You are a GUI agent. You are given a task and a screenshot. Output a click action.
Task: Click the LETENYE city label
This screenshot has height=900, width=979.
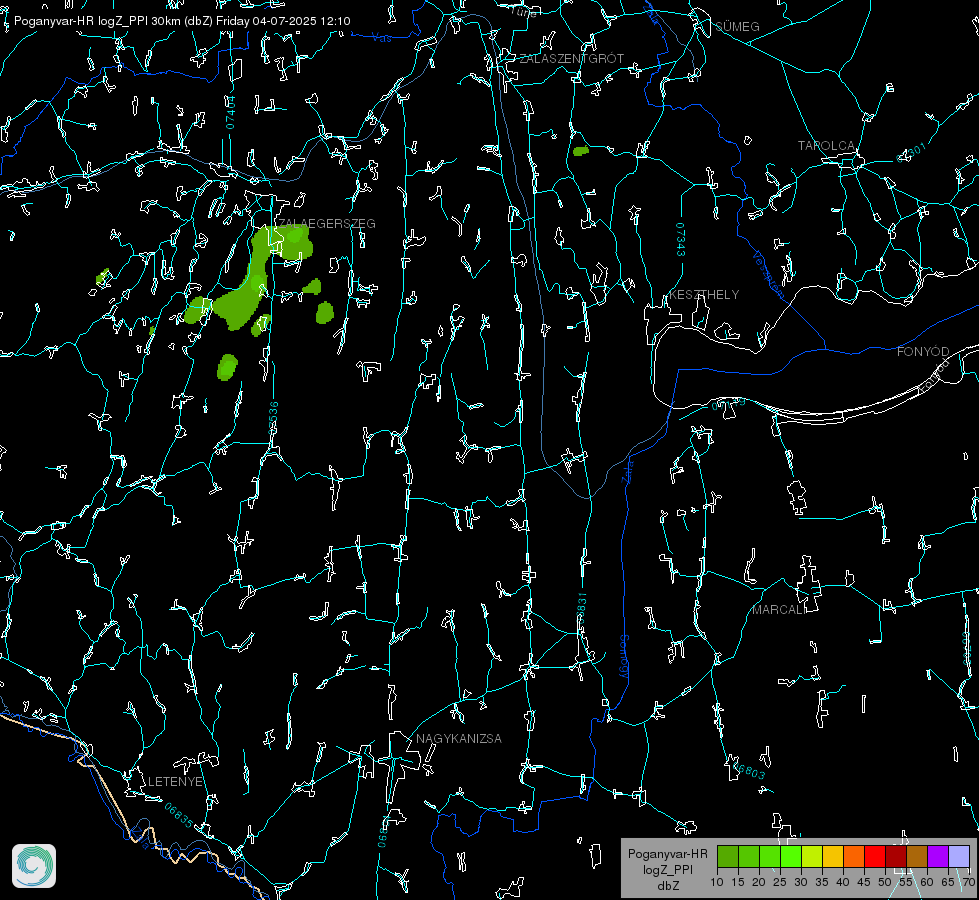click(x=175, y=782)
